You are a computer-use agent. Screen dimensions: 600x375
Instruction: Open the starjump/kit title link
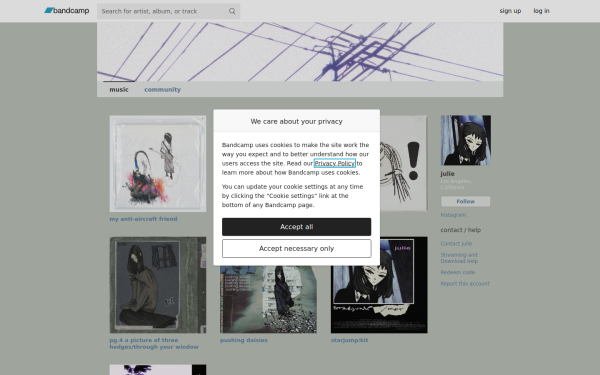[x=349, y=340]
